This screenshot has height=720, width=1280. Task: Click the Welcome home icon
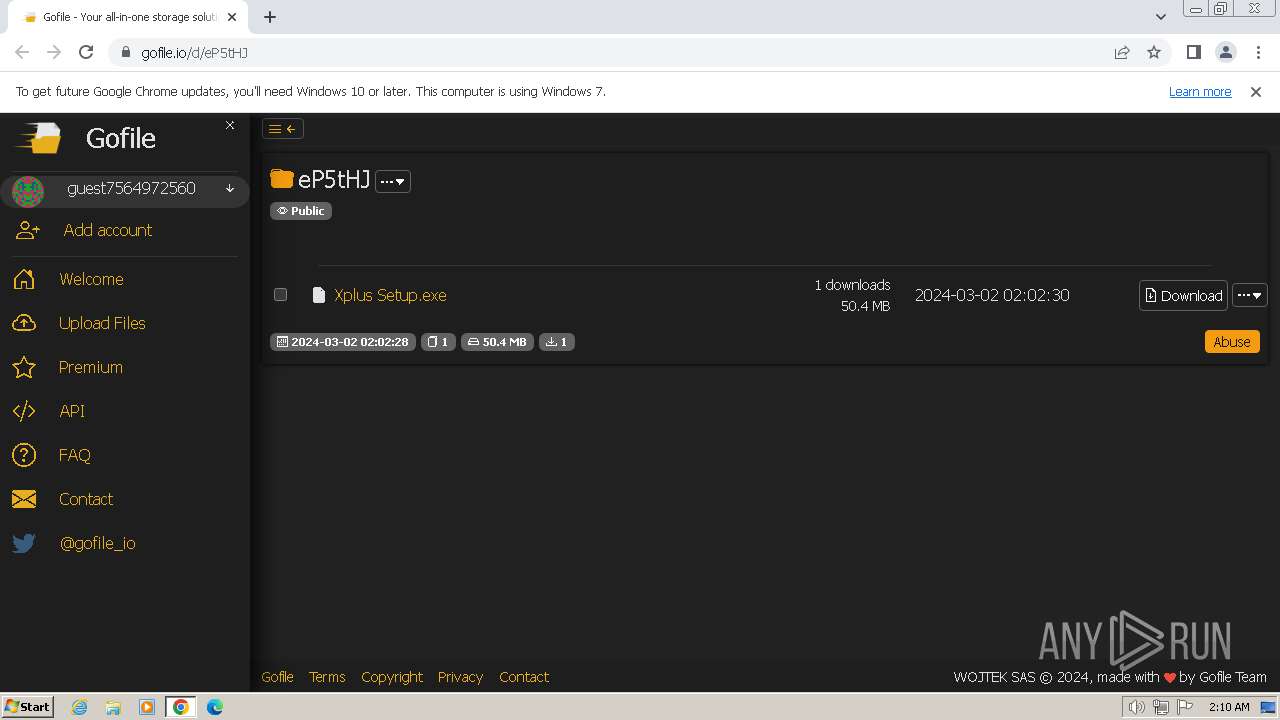click(24, 279)
